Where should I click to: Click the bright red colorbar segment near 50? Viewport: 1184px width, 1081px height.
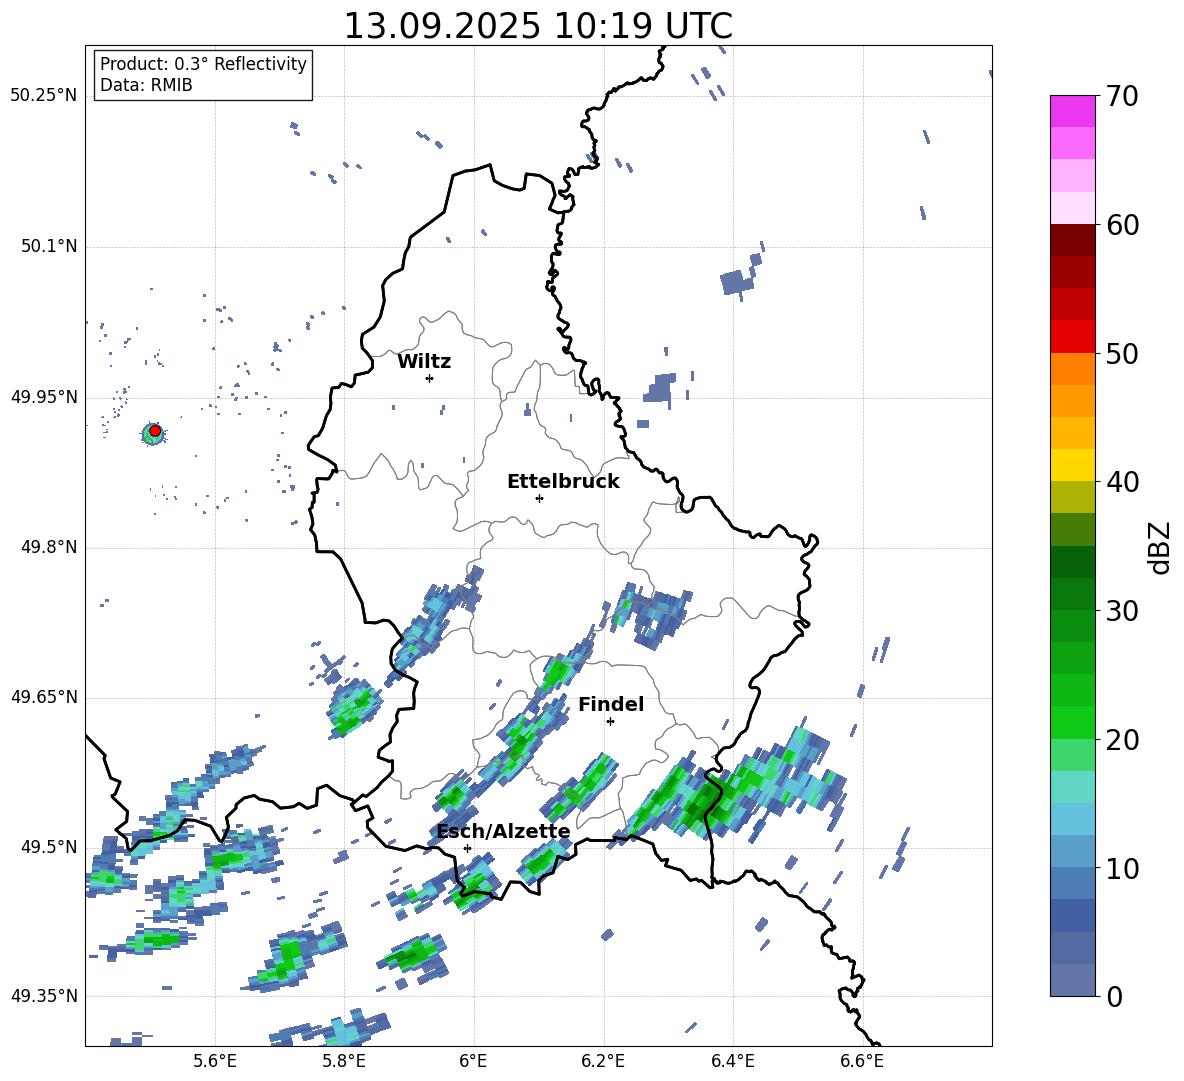coord(1073,336)
